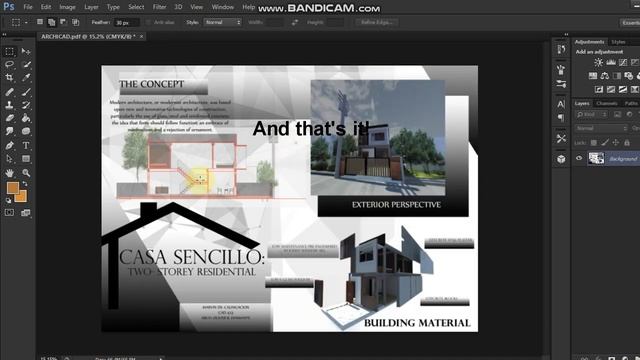Open the Image menu
The height and width of the screenshot is (360, 640).
pos(67,7)
